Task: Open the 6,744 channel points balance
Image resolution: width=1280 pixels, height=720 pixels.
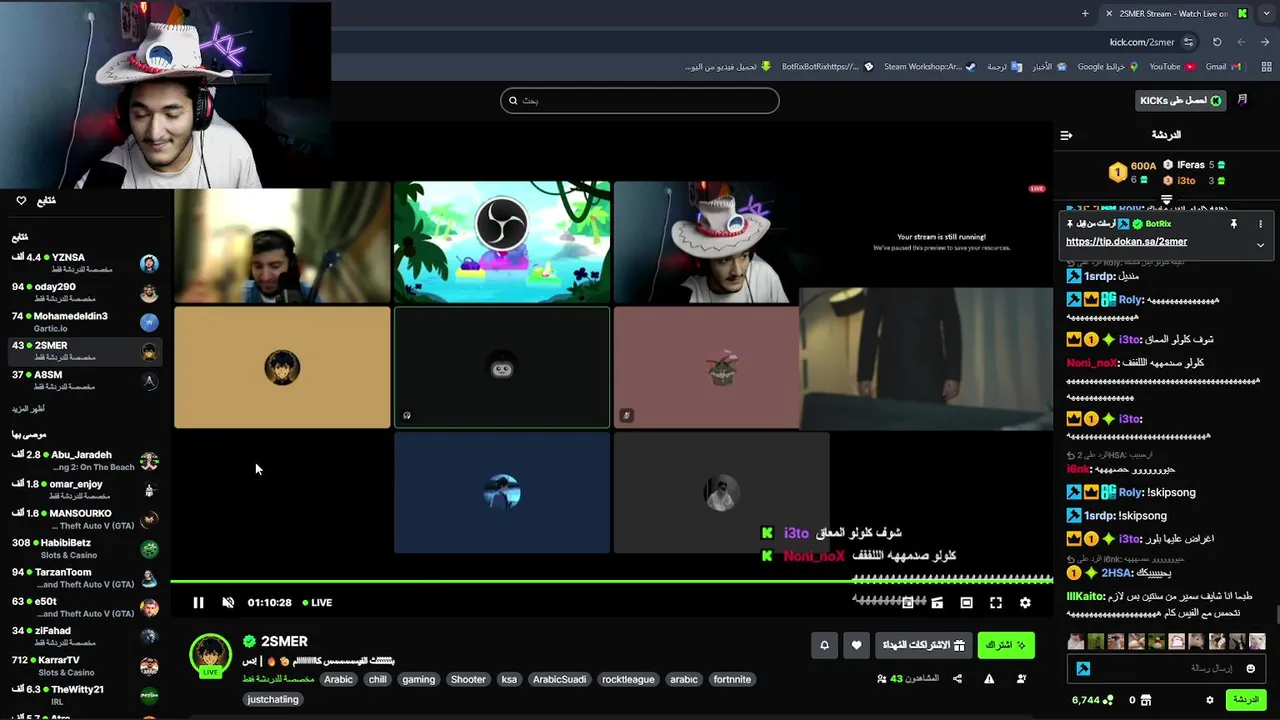Action: point(1092,700)
